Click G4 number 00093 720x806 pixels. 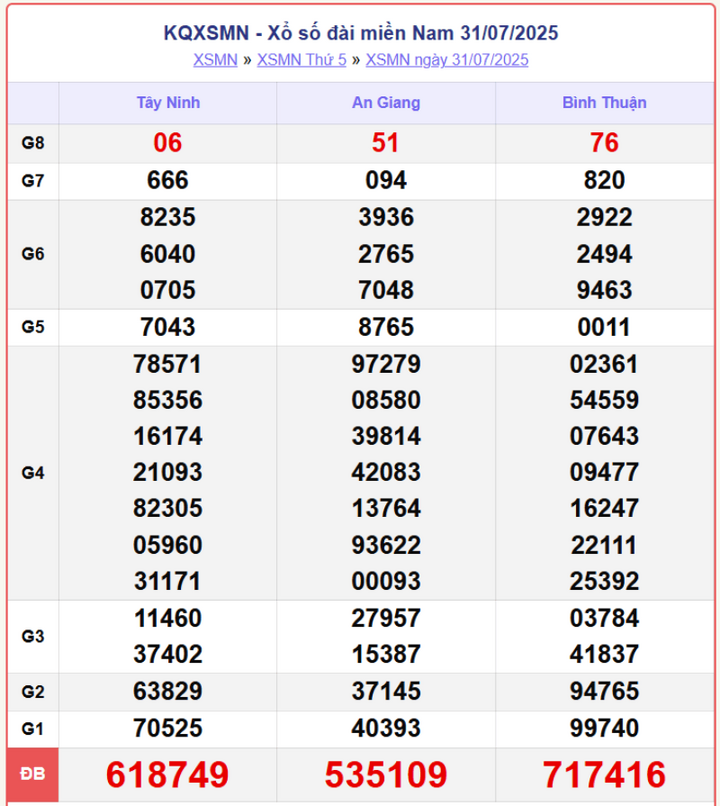(386, 581)
